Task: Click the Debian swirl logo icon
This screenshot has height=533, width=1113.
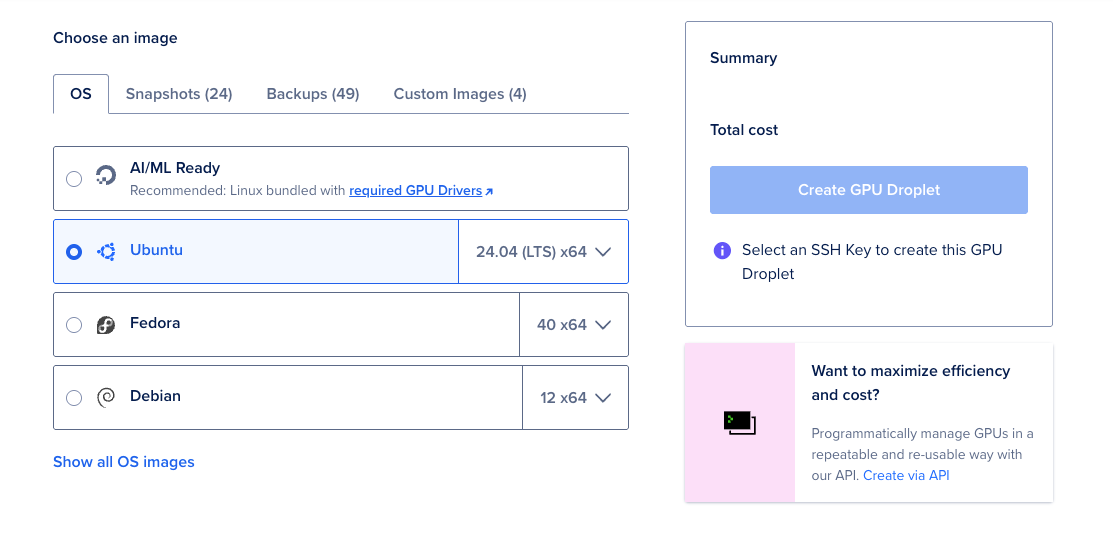Action: coord(106,397)
